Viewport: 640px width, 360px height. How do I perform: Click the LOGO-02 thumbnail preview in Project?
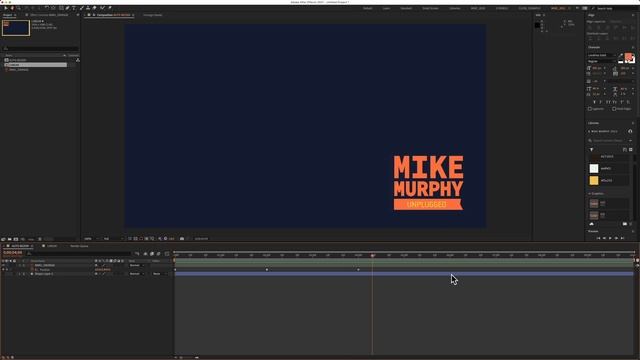point(16,28)
